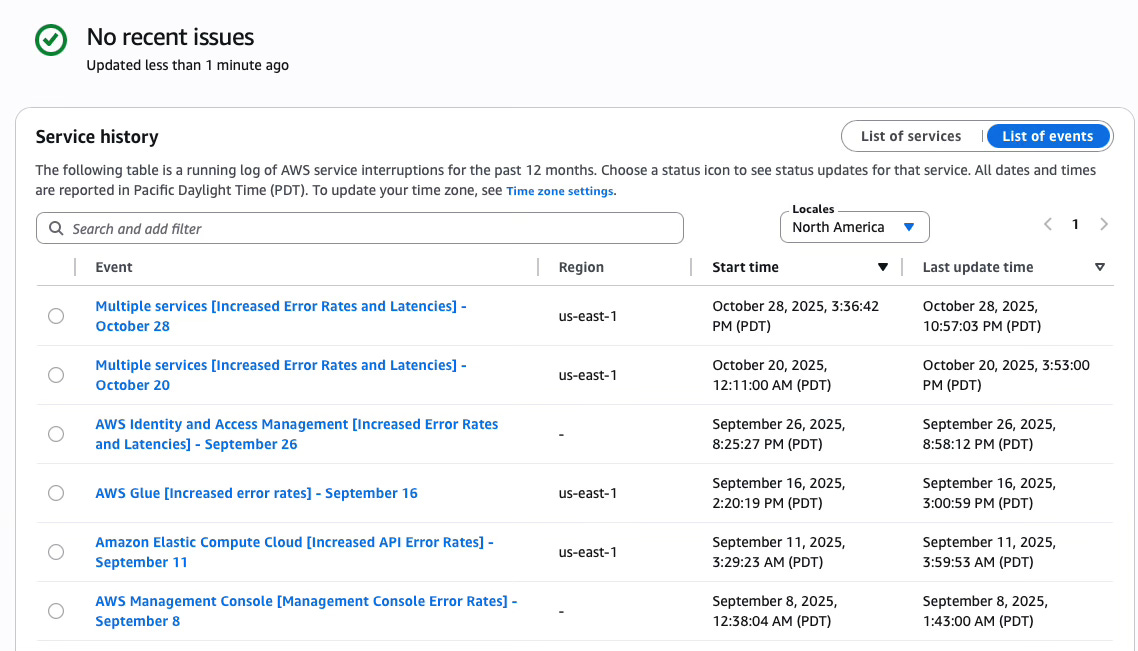1138x651 pixels.
Task: Click last update October 20, 2025, 3:53:00 PM
Action: (1006, 374)
